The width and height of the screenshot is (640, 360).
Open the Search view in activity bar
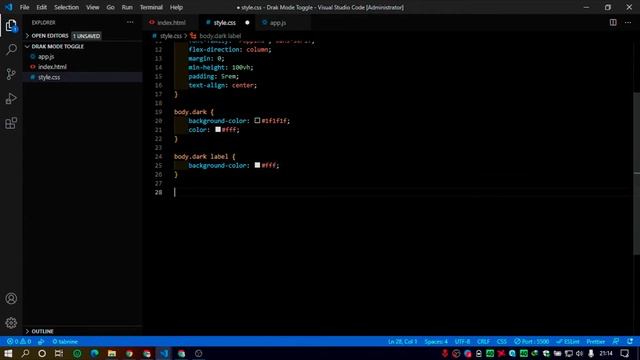coord(11,50)
